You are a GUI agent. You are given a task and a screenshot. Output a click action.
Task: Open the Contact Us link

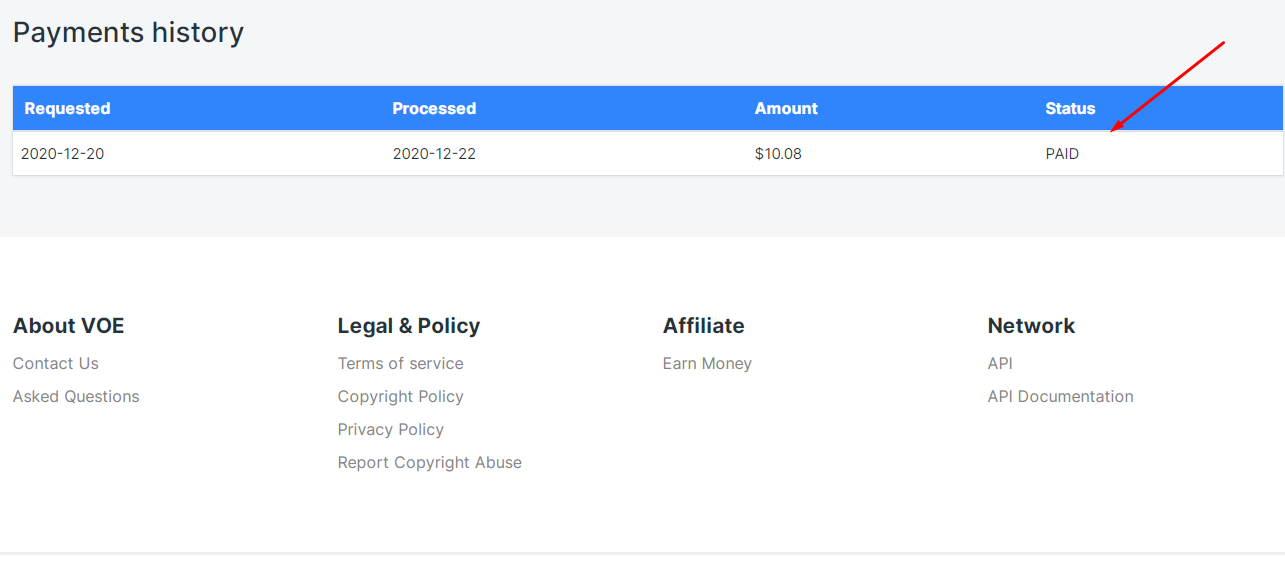[x=56, y=363]
